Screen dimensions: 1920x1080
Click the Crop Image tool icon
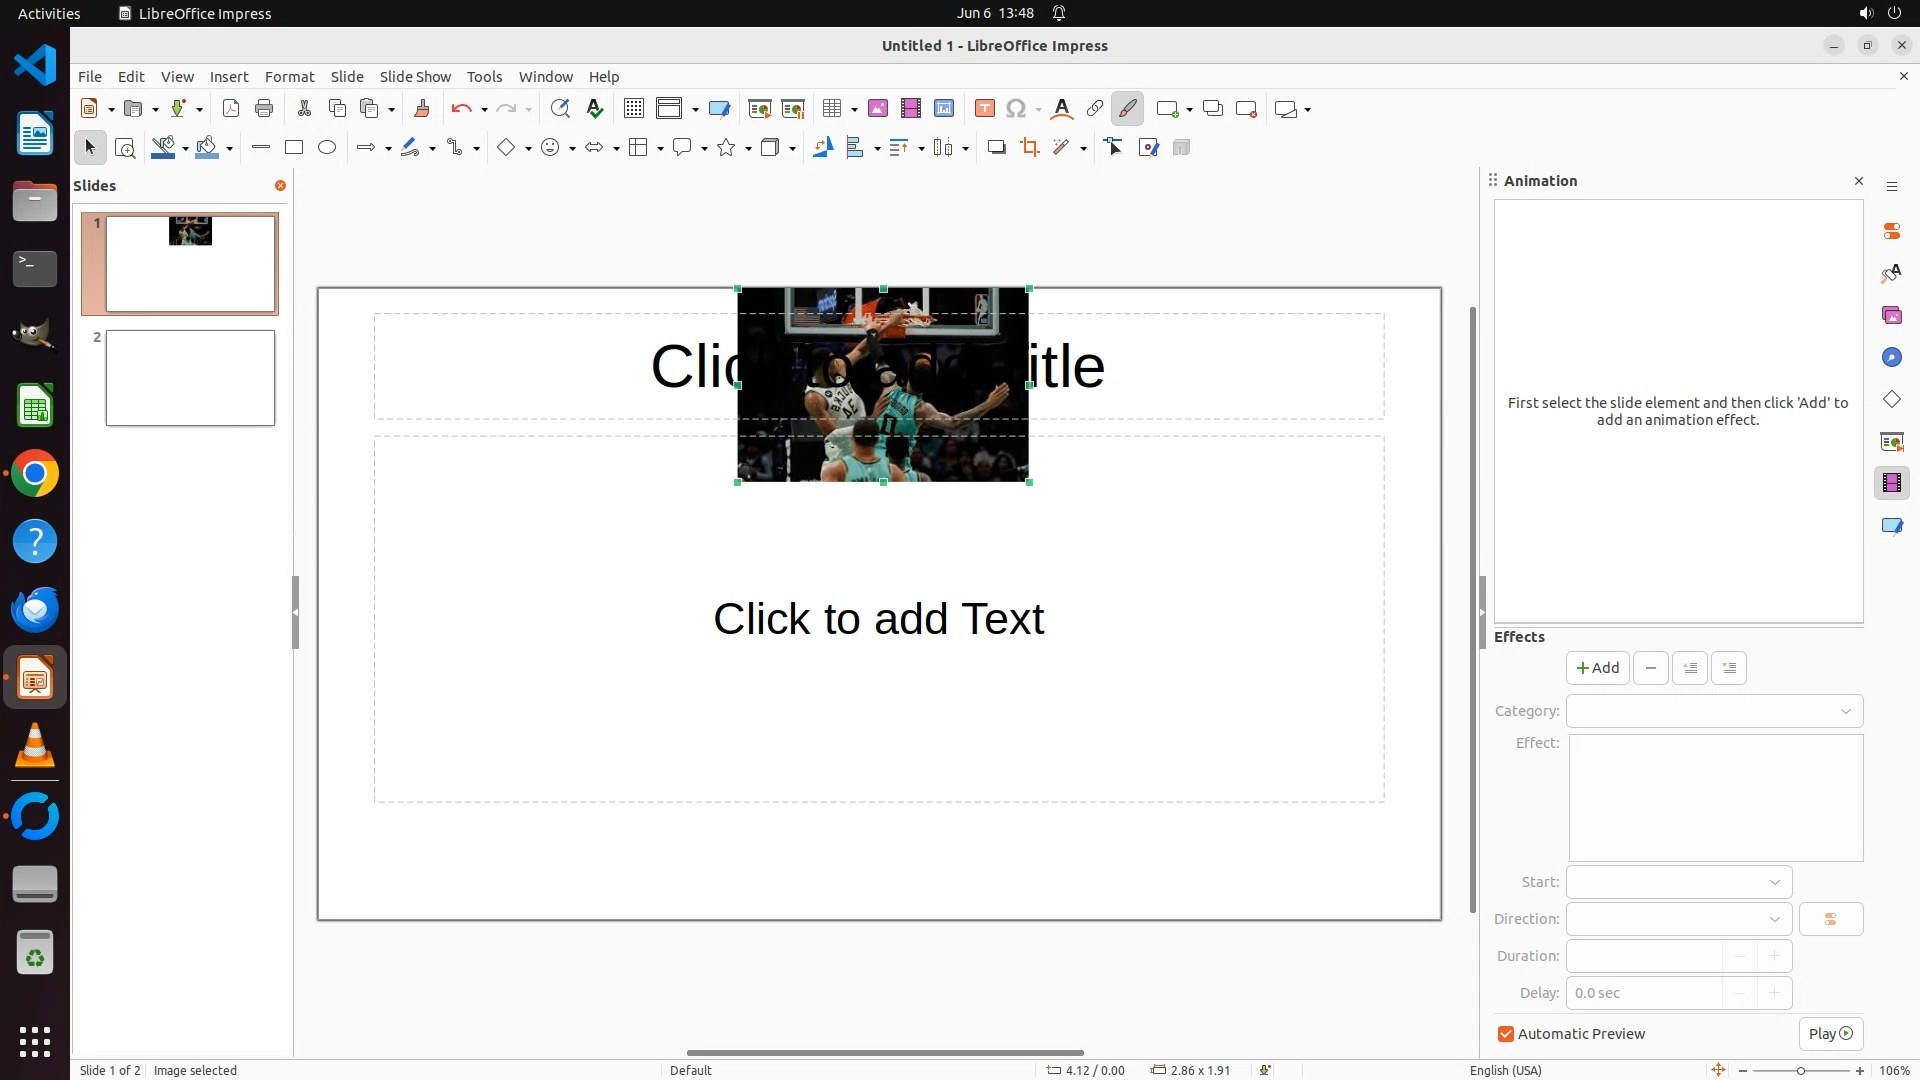point(1030,148)
